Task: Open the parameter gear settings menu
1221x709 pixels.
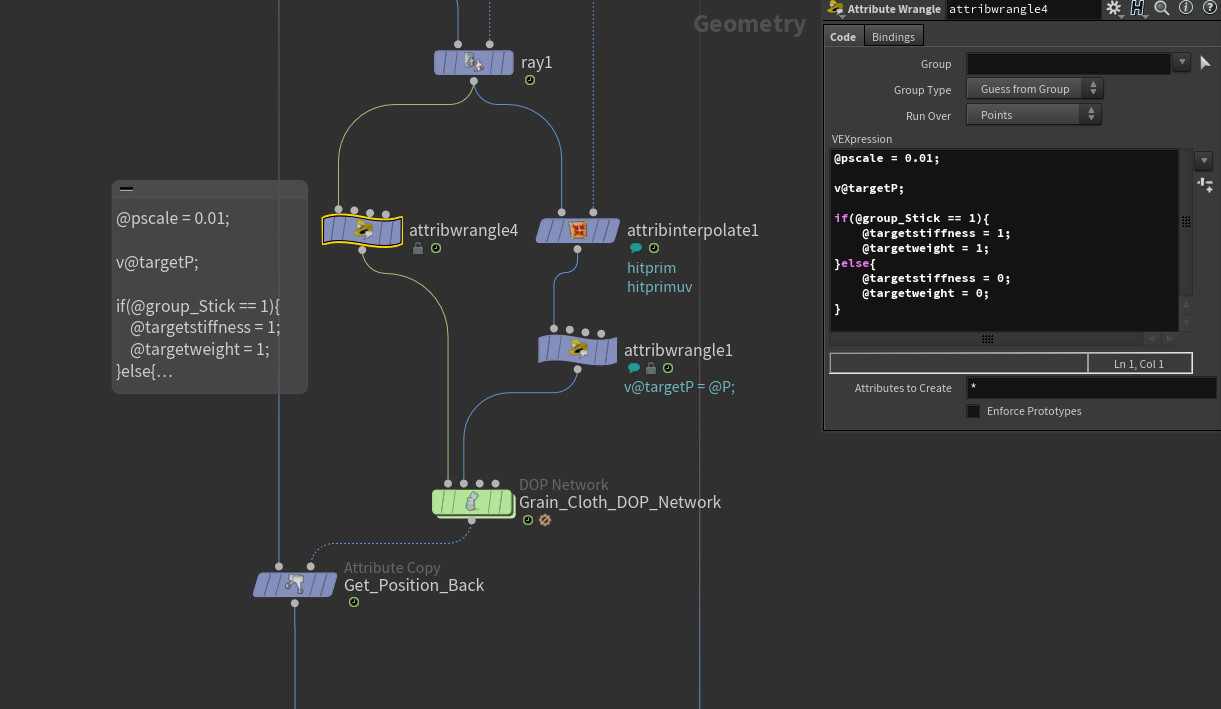Action: pos(1114,8)
